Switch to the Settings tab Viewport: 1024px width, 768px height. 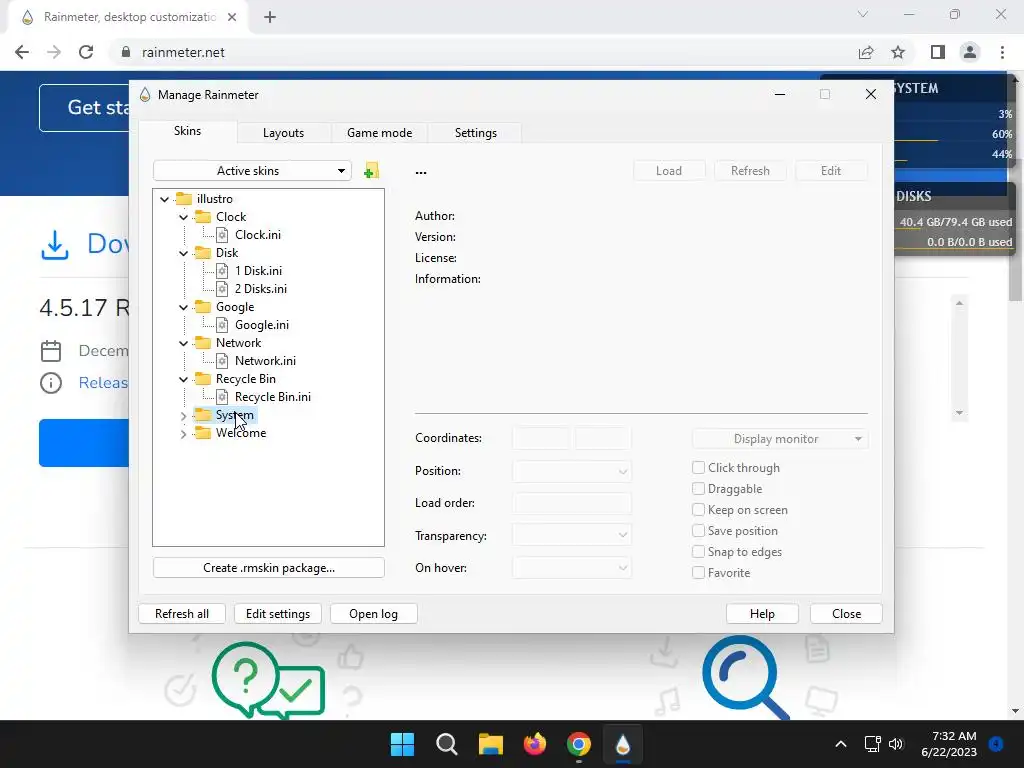(x=475, y=133)
